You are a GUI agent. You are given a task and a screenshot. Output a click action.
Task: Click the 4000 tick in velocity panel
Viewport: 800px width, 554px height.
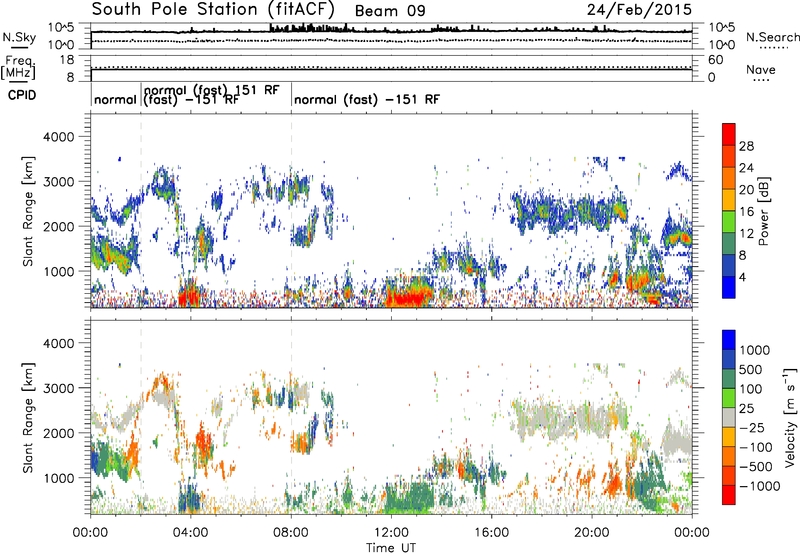pyautogui.click(x=58, y=343)
